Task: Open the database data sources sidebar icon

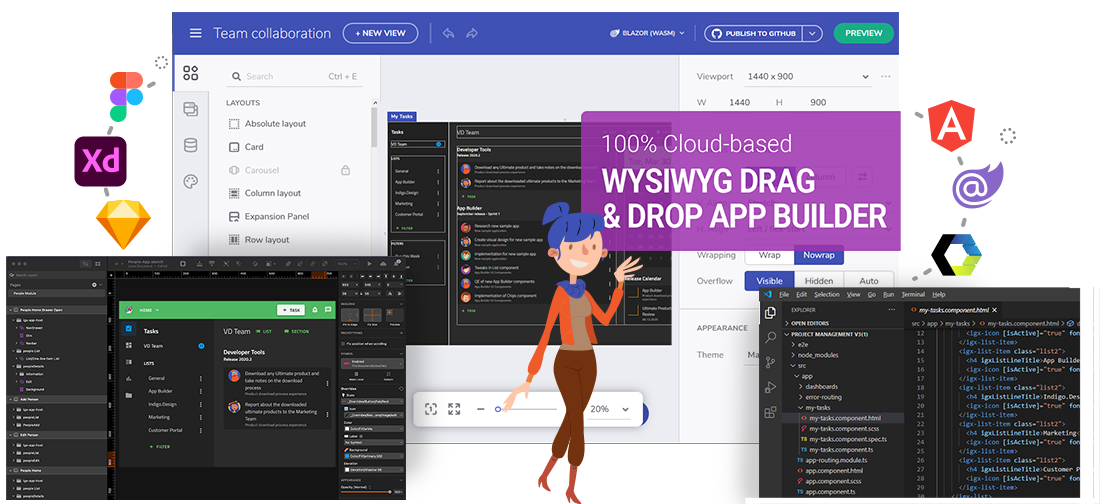Action: coord(190,145)
